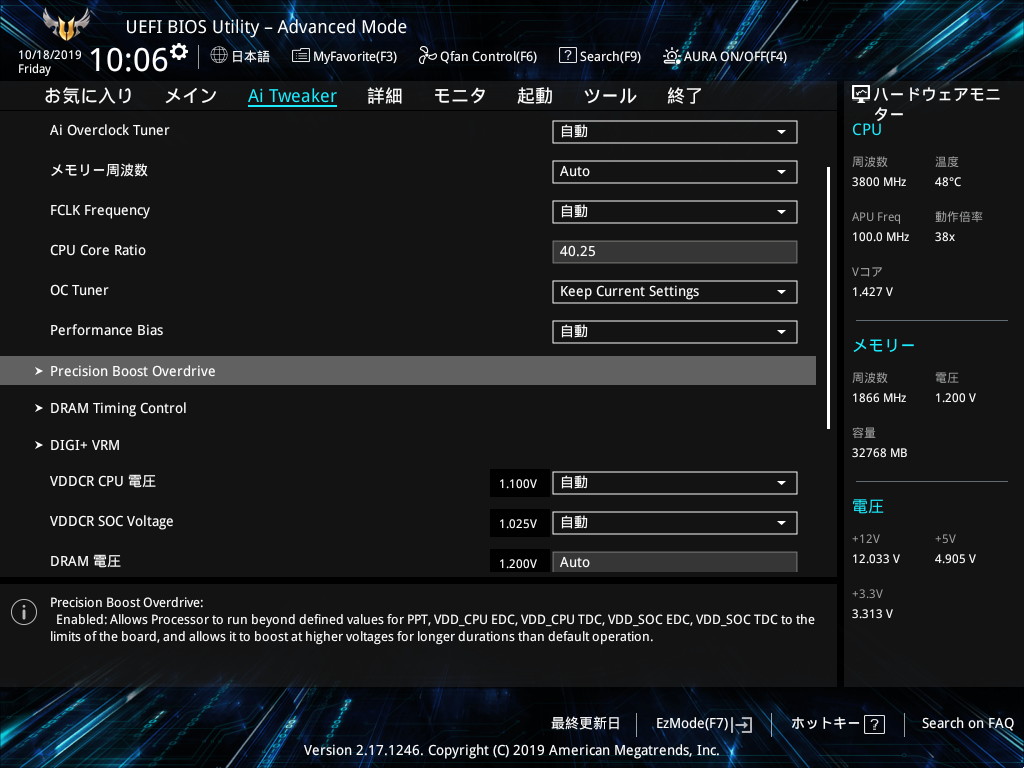Click the VDDCR CPU 1.100V value
The height and width of the screenshot is (768, 1024).
tap(518, 484)
